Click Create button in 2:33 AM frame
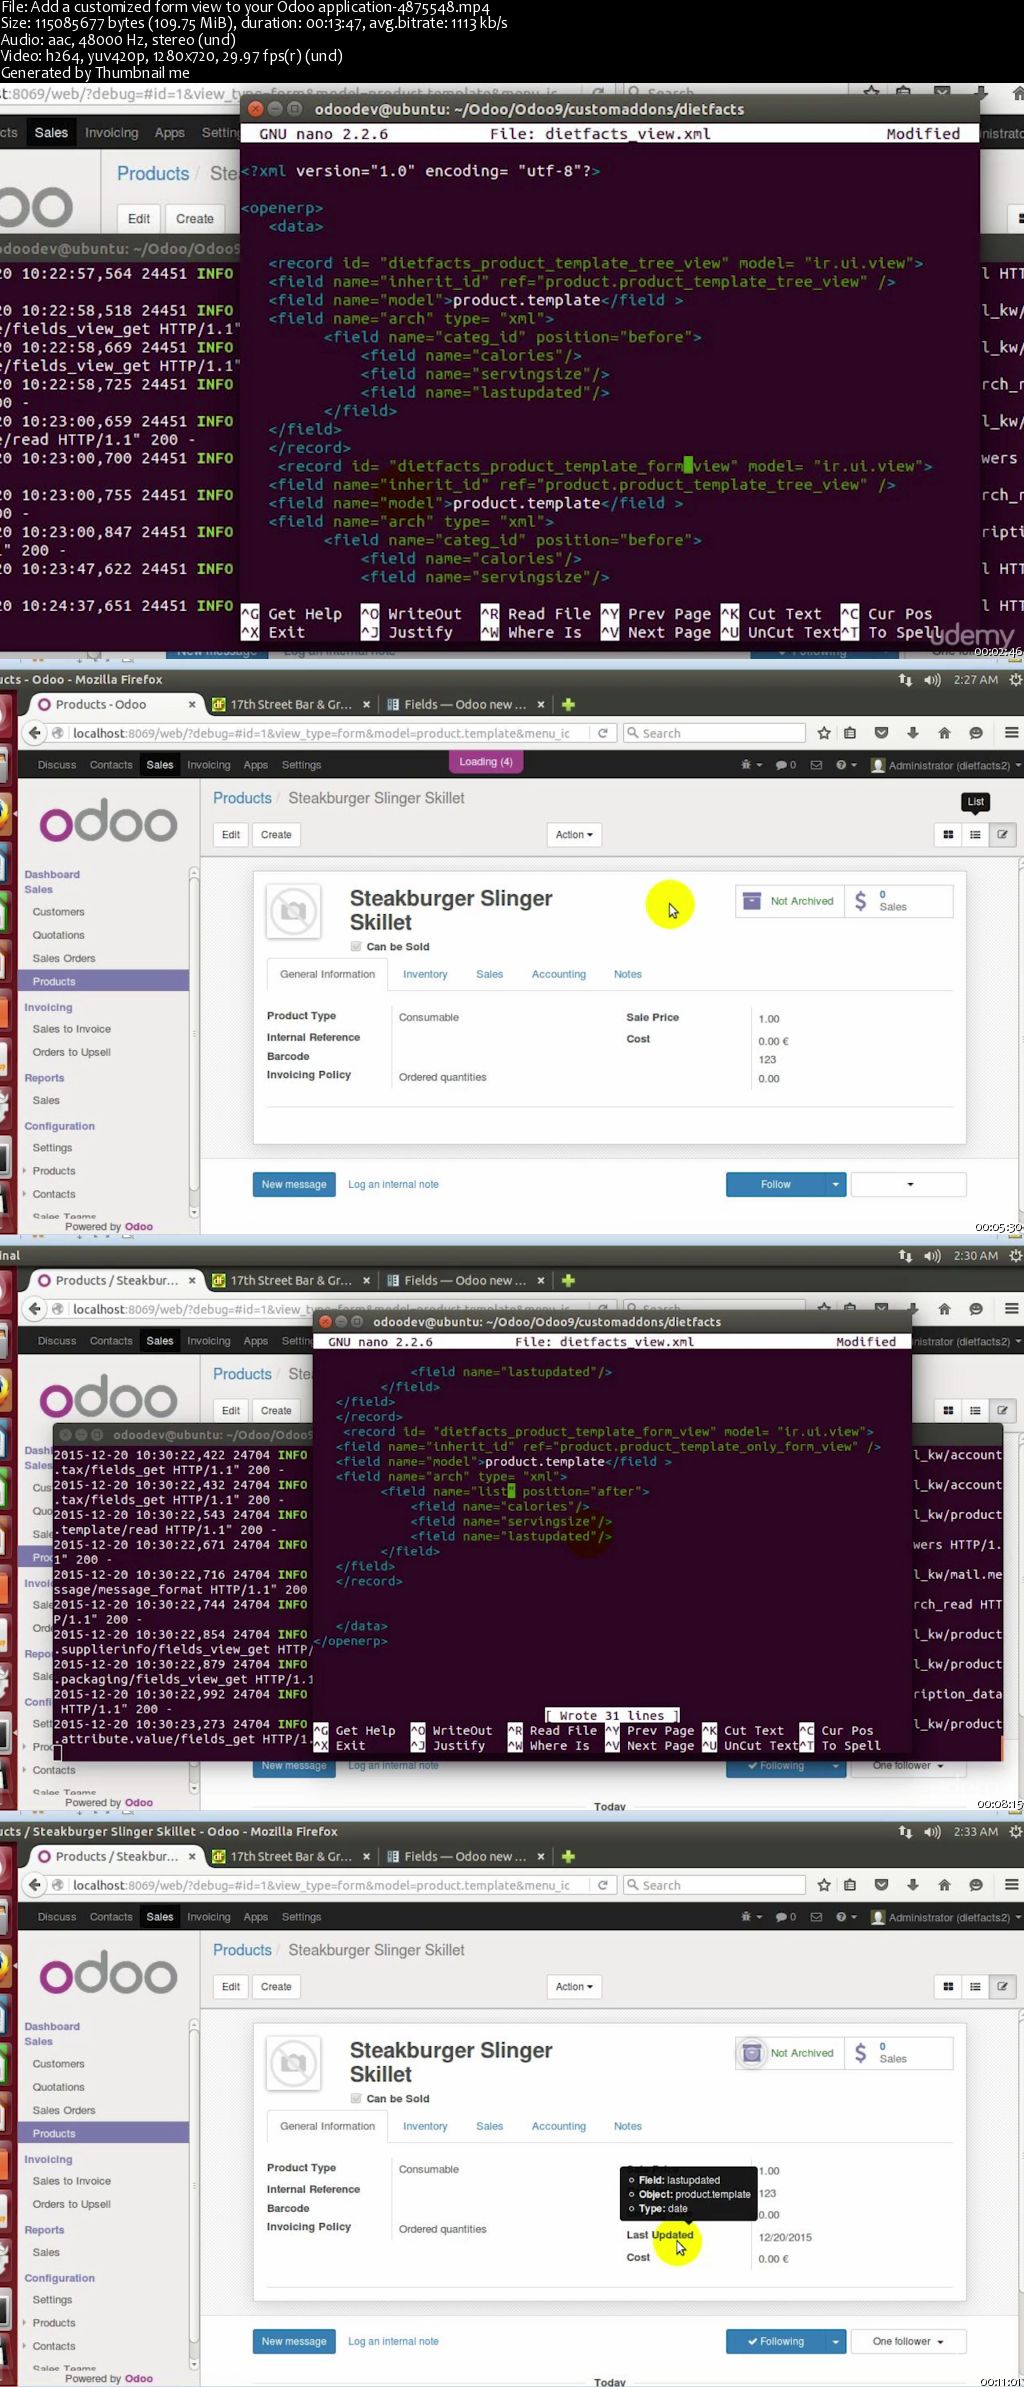This screenshot has height=2387, width=1024. (x=276, y=1987)
